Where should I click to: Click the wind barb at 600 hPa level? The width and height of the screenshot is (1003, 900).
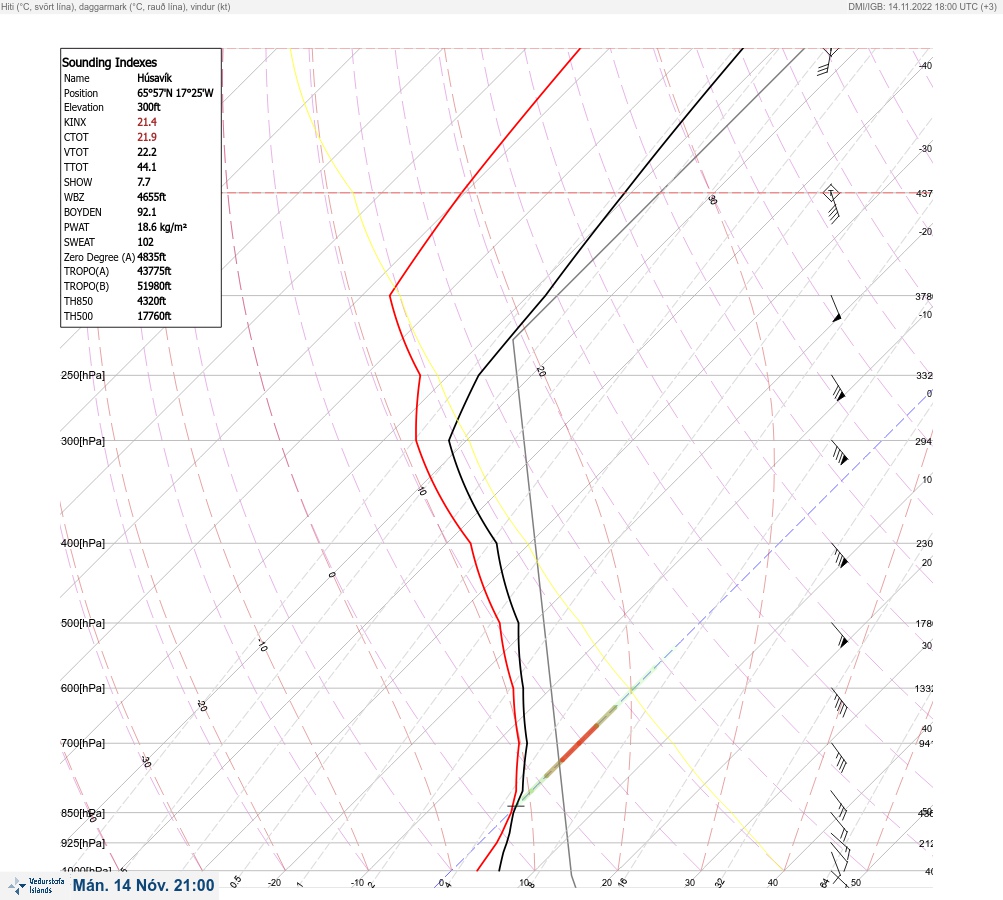[x=839, y=702]
